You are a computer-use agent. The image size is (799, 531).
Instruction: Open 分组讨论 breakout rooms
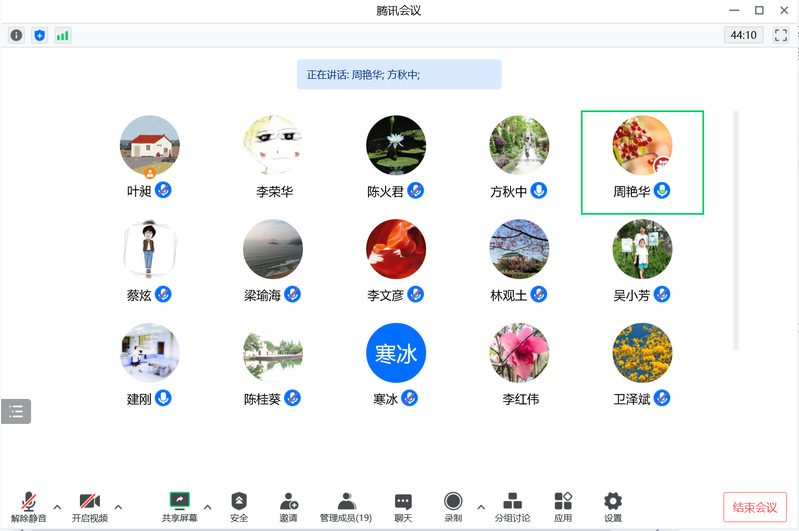(x=512, y=507)
